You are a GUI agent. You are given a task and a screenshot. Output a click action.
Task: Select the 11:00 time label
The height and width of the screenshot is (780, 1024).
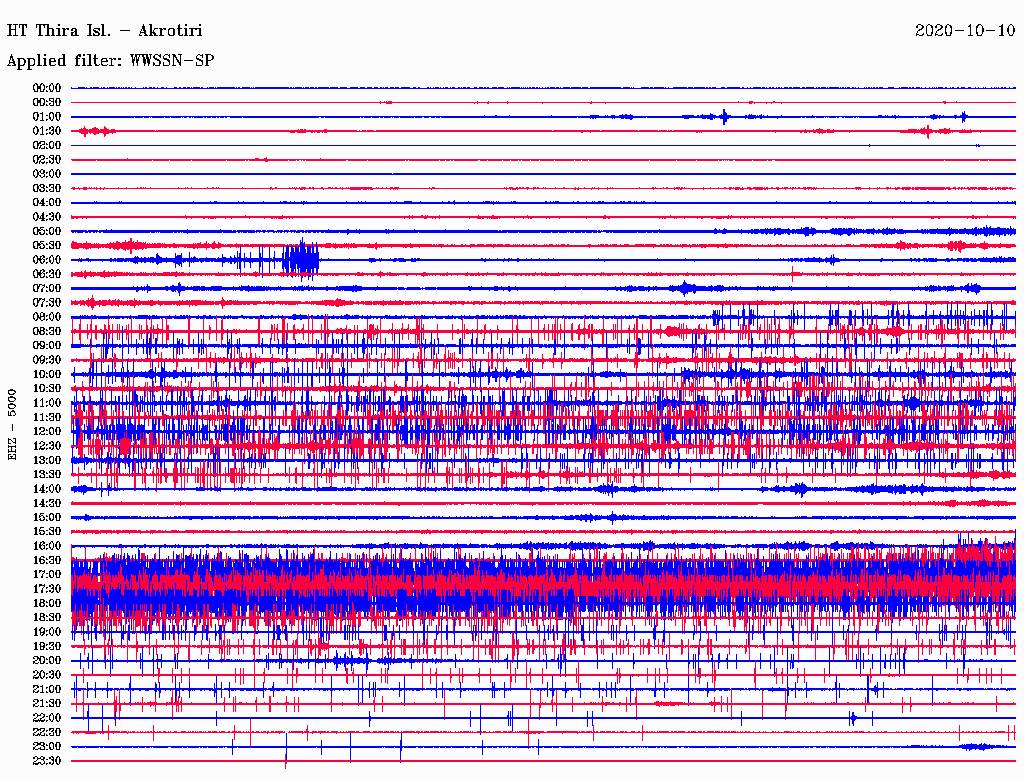(x=46, y=403)
